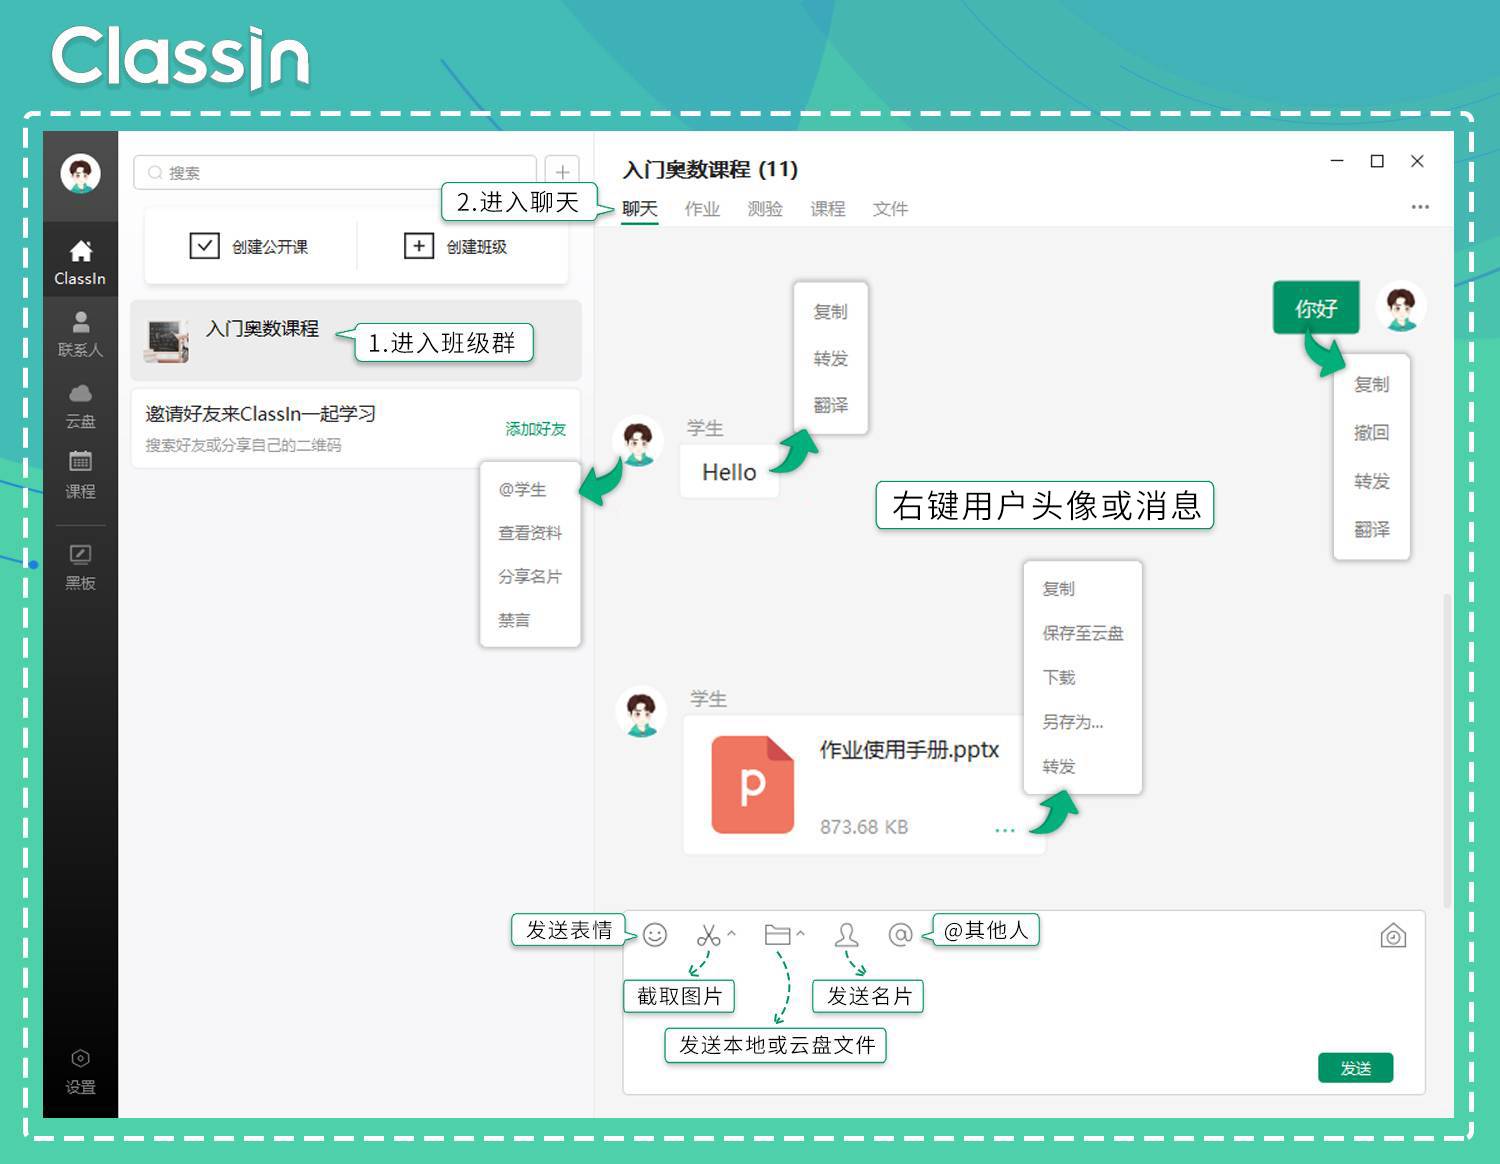Click the 你好 message bubble
The width and height of the screenshot is (1500, 1164).
[1316, 308]
